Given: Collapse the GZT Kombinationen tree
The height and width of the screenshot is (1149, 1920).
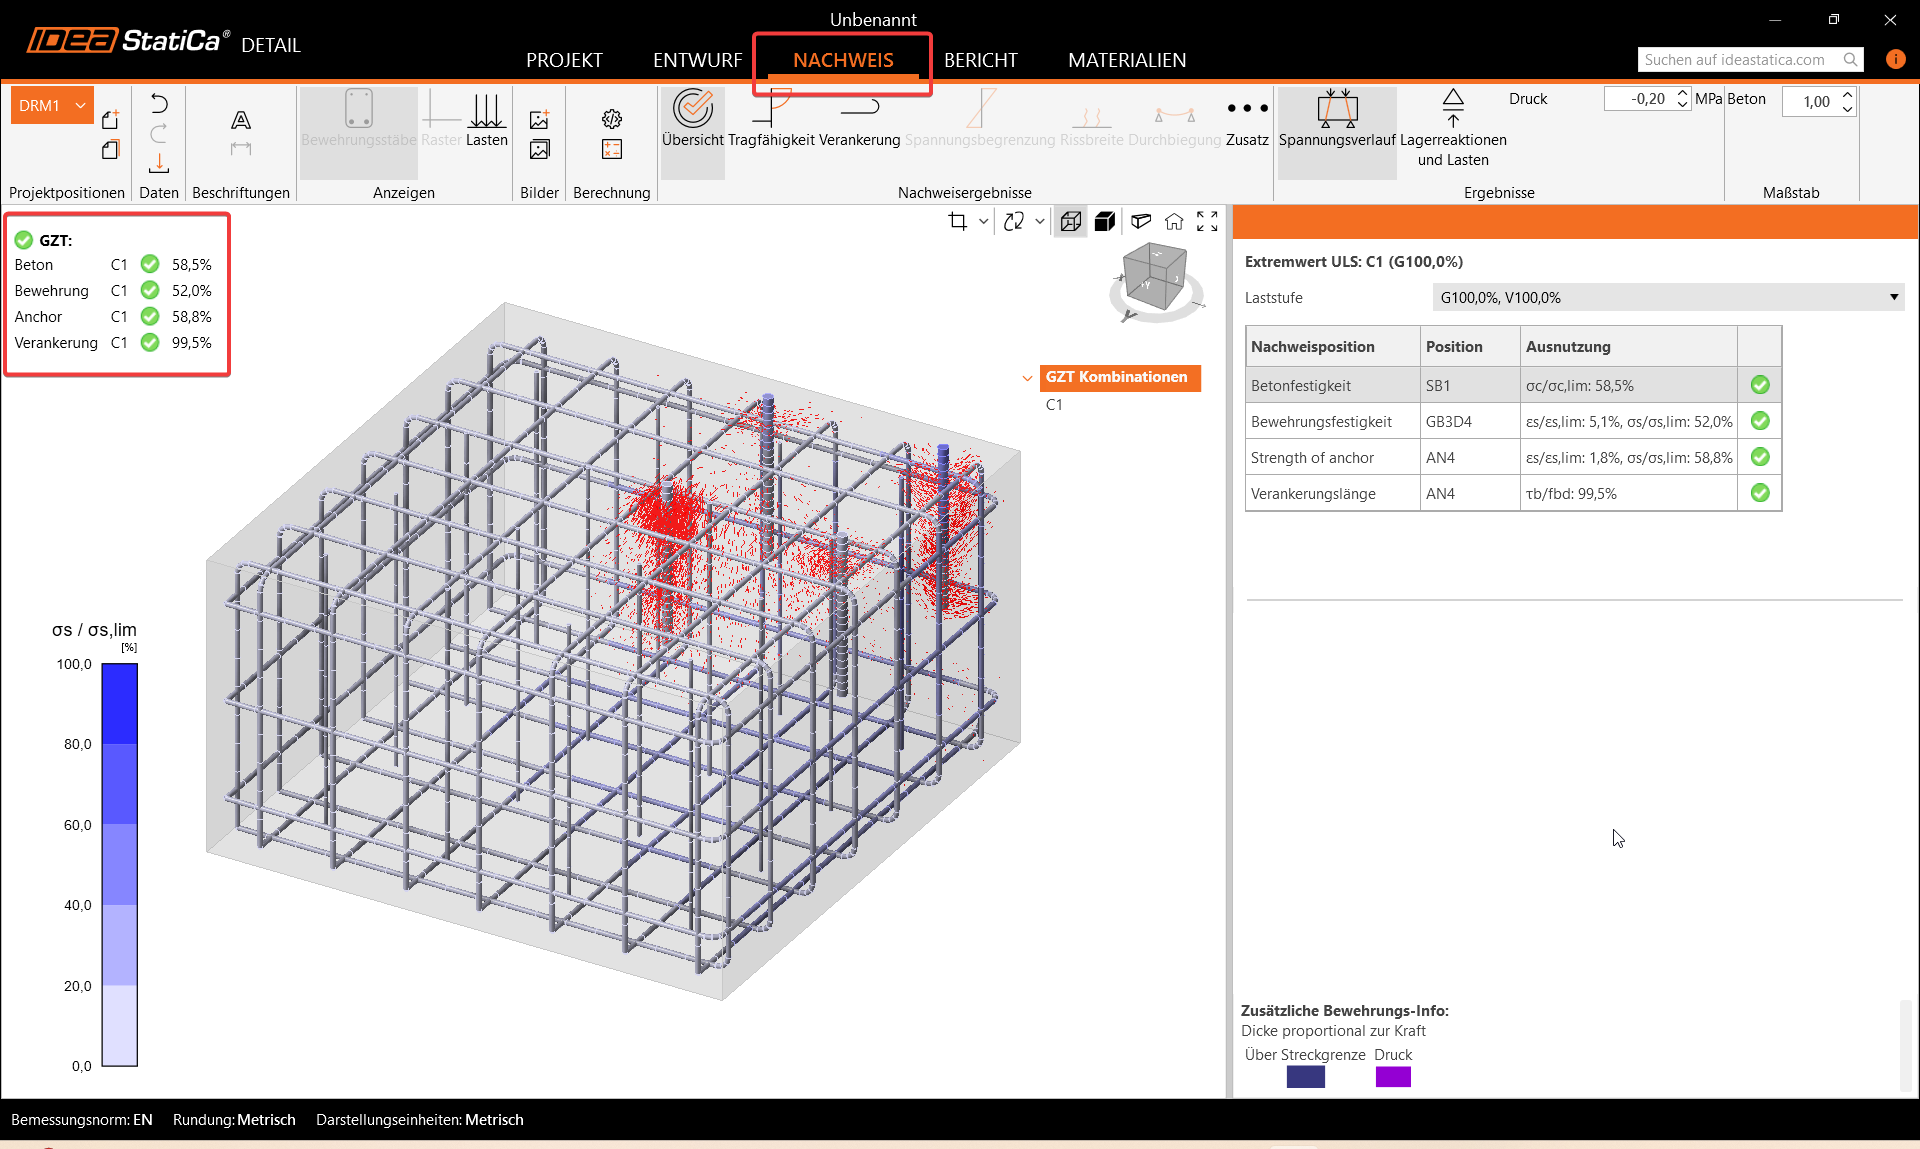Looking at the screenshot, I should point(1027,378).
